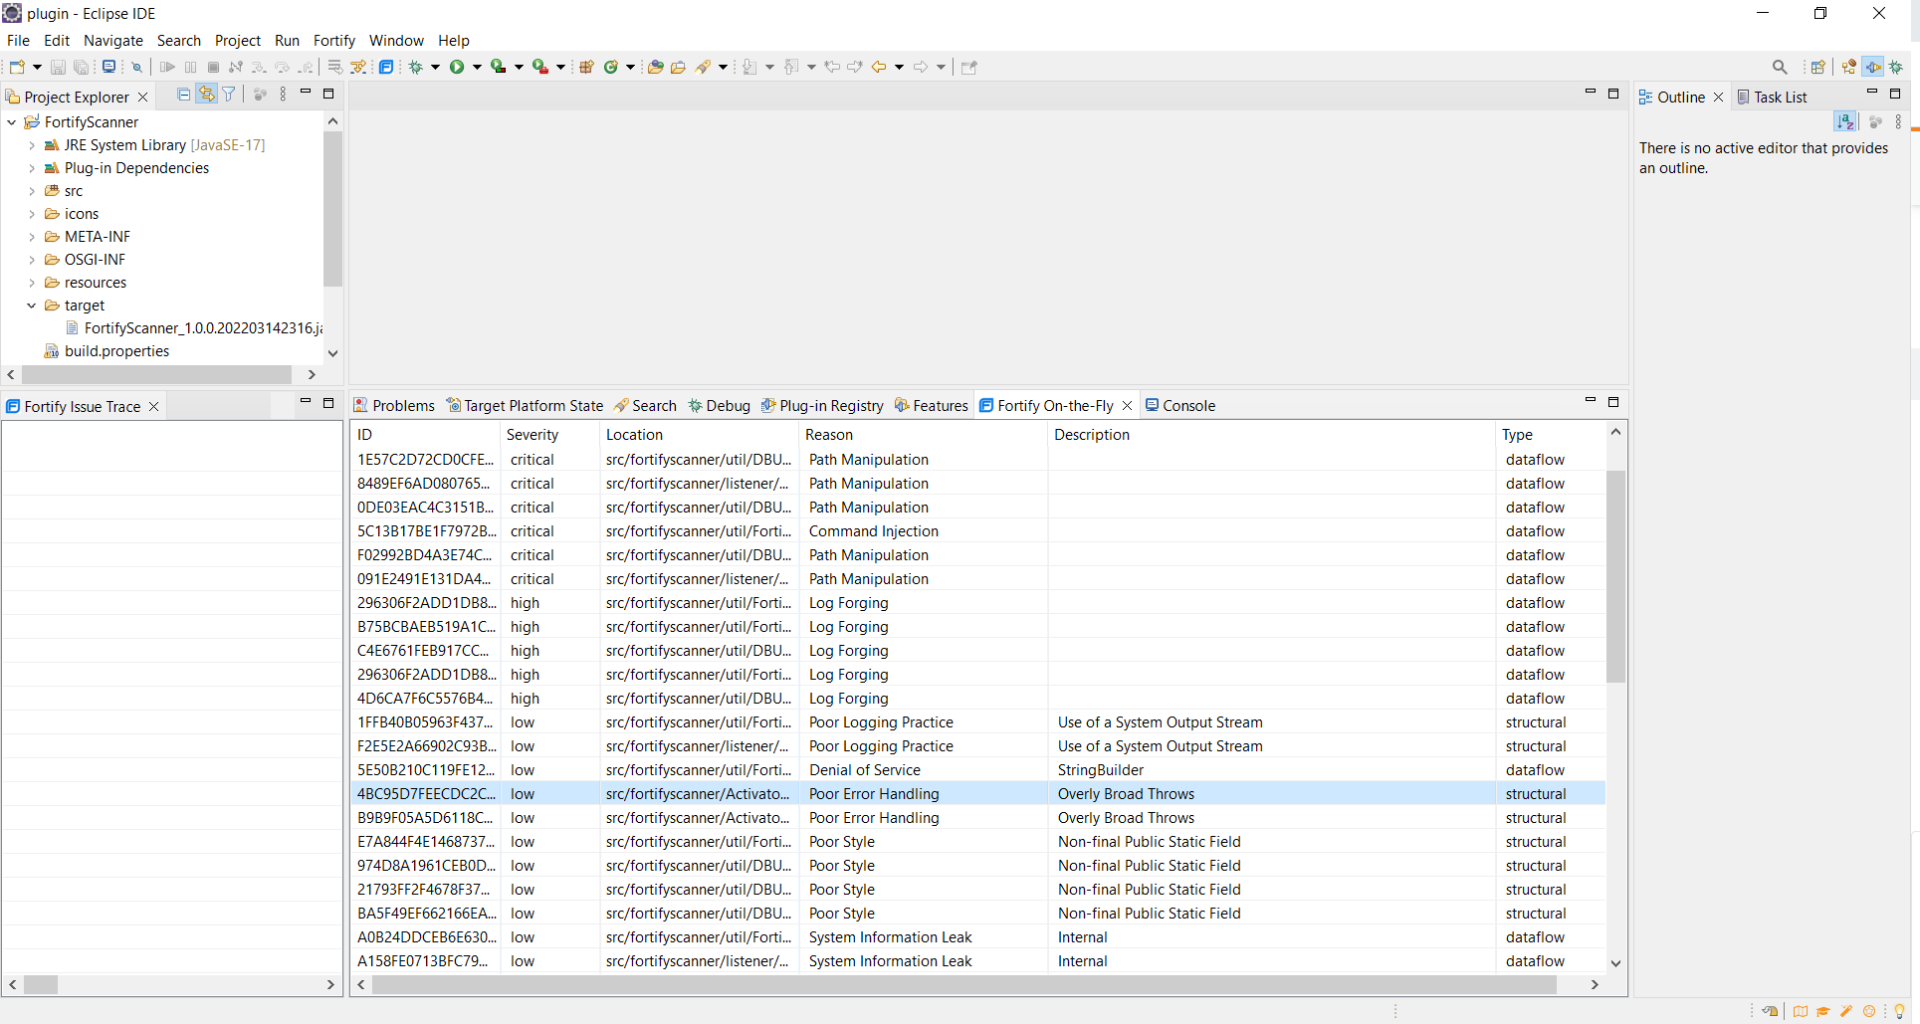Switch to the Java perspective icon

(x=1849, y=67)
